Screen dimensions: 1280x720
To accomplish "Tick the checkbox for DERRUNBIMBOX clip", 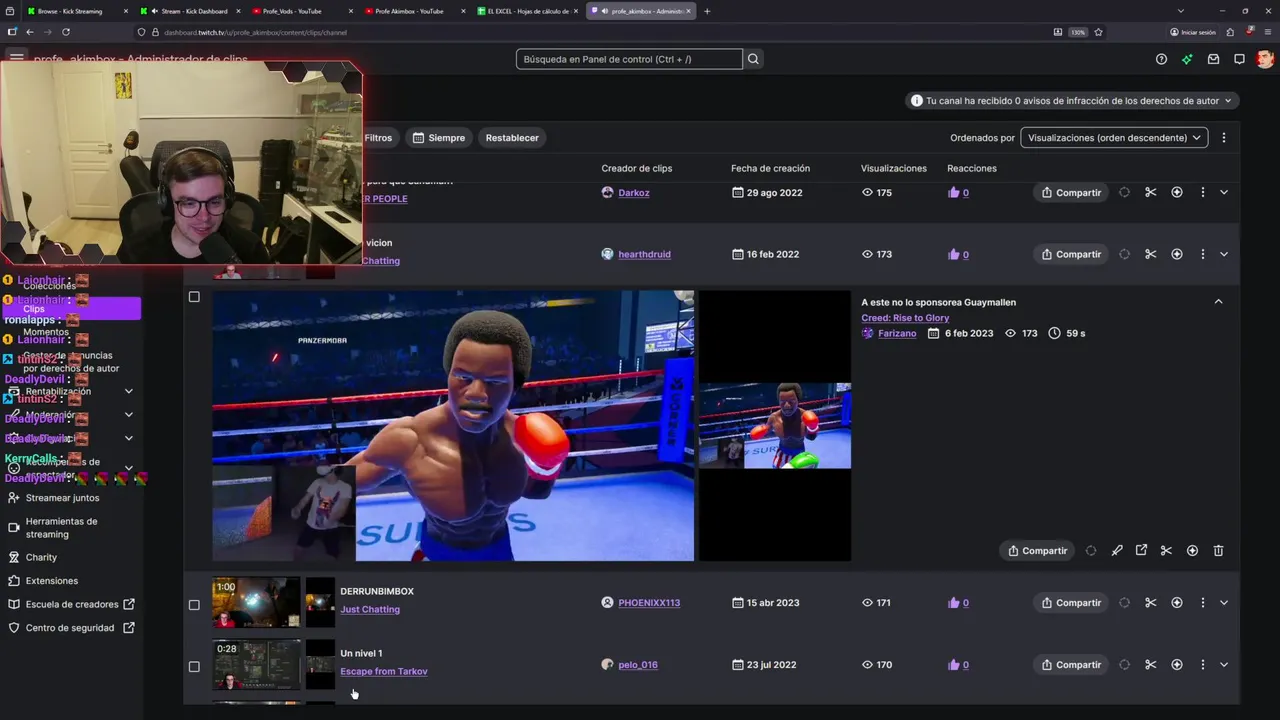I will [x=194, y=604].
